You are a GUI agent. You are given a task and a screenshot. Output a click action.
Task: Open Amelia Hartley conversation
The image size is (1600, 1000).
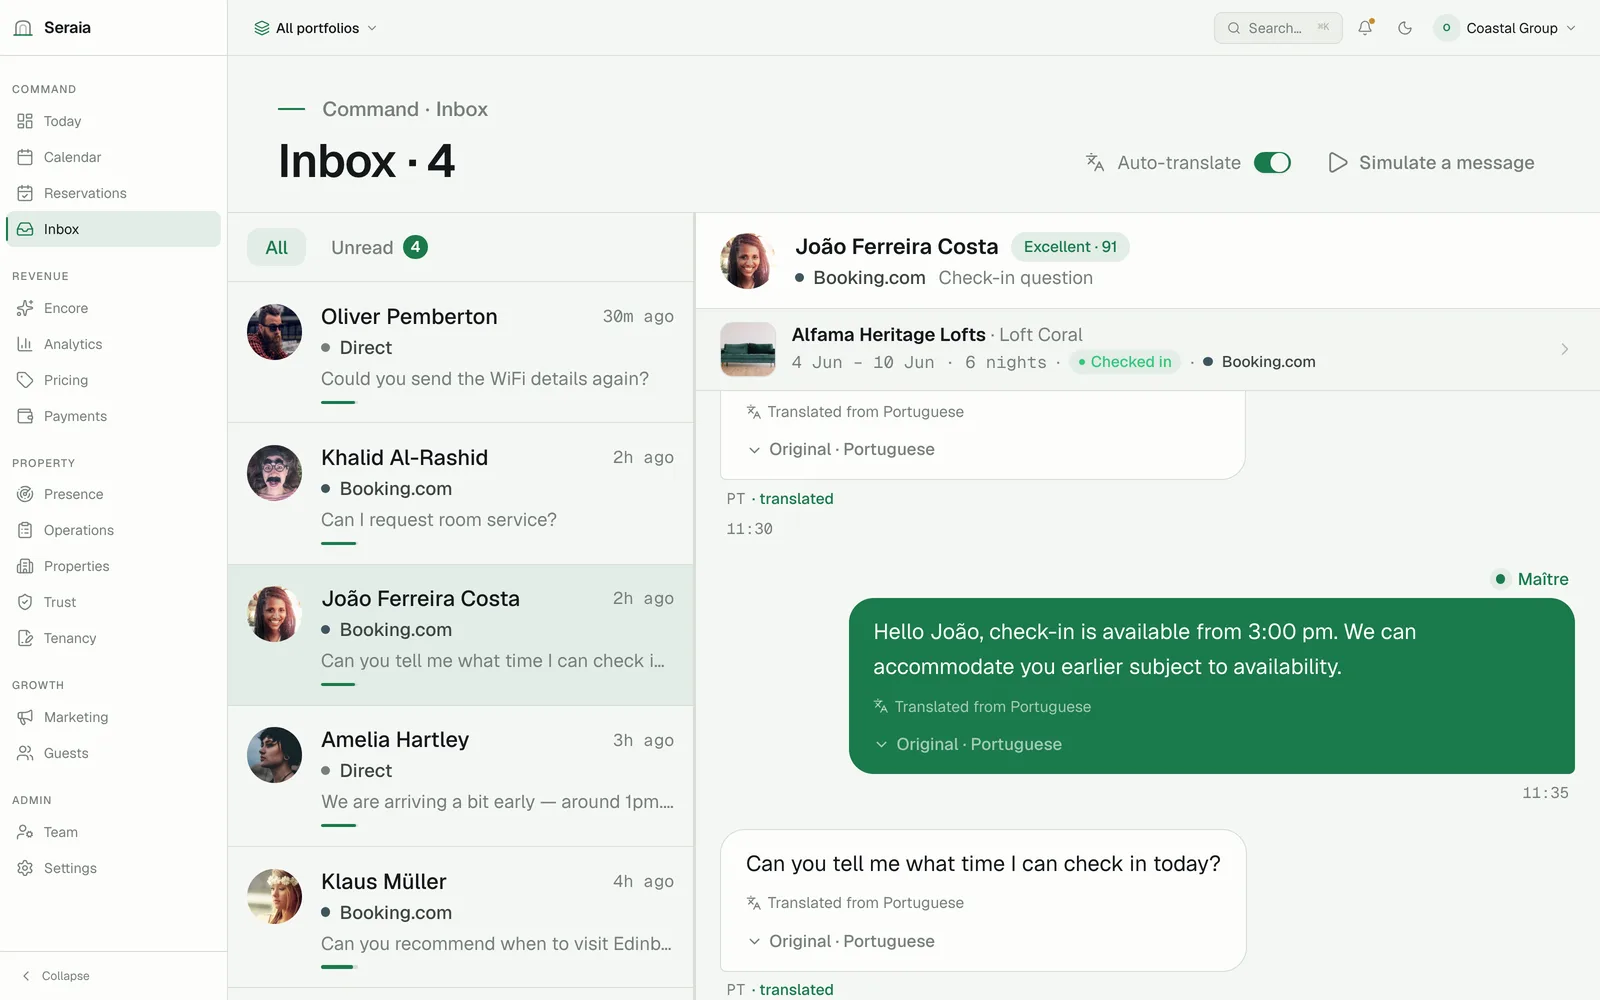tap(461, 776)
